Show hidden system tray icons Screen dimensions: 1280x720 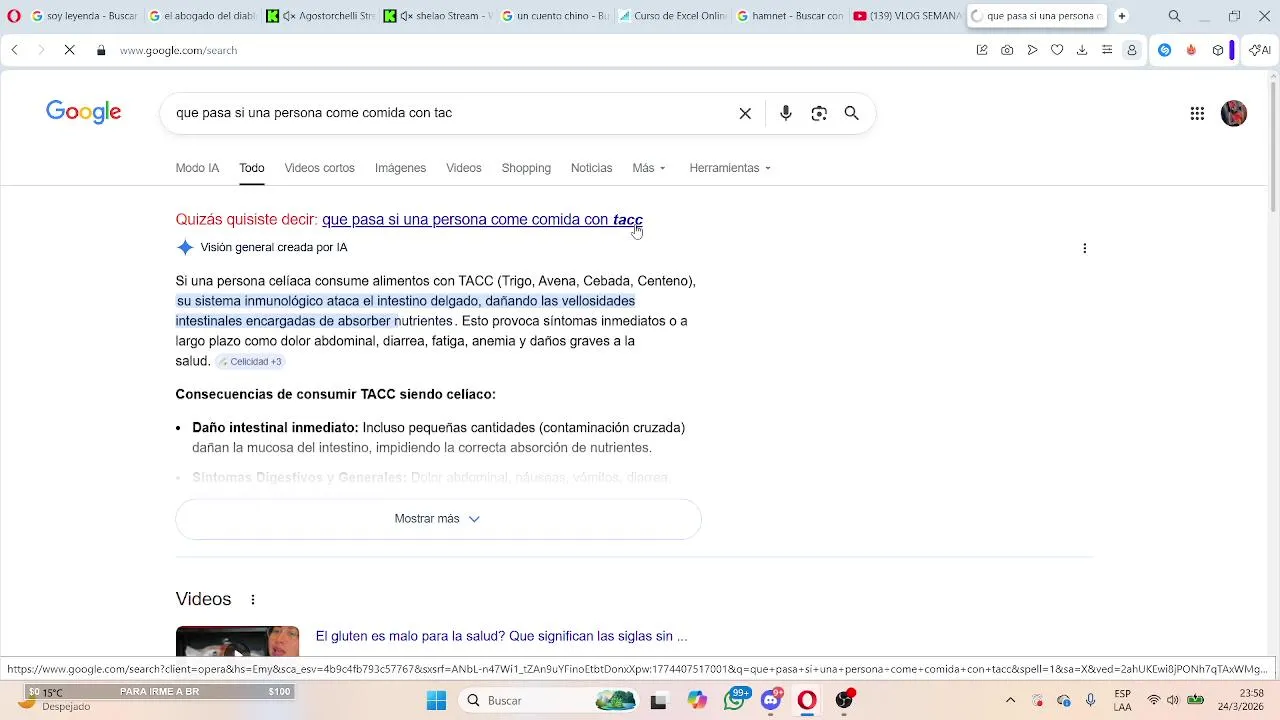click(x=1010, y=701)
